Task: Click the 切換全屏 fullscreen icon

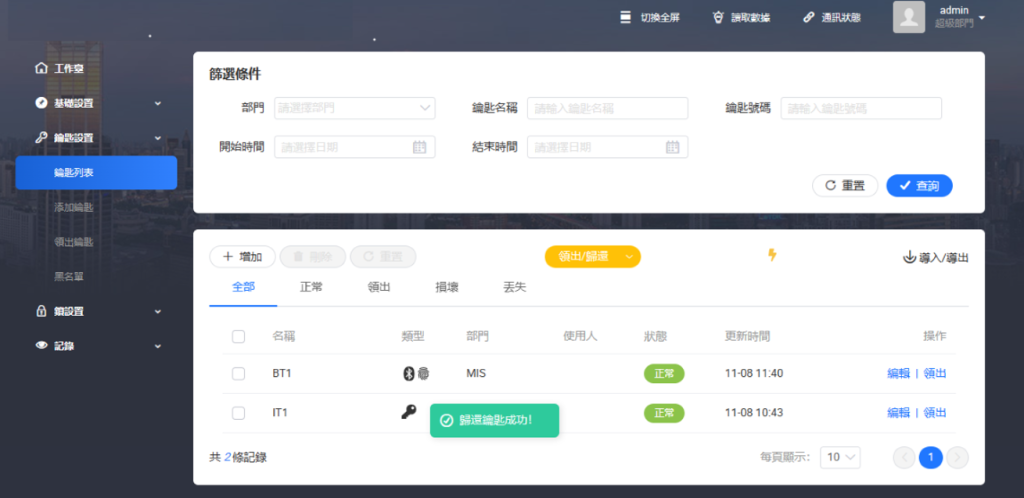Action: 626,17
